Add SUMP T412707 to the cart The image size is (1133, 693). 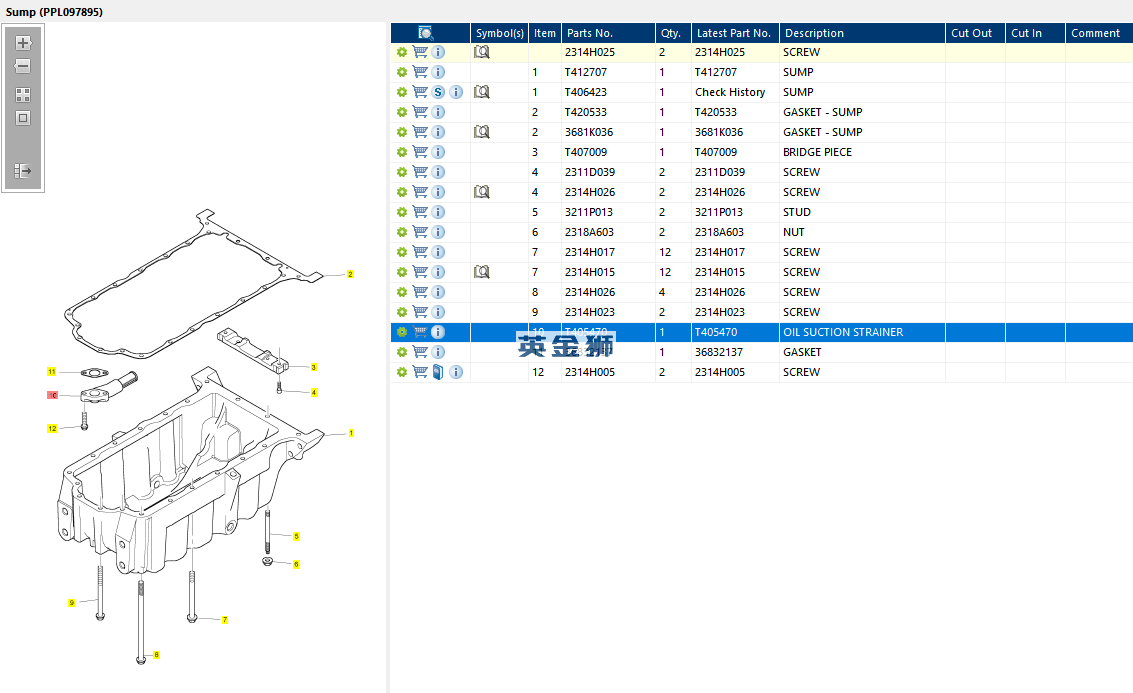pyautogui.click(x=420, y=72)
